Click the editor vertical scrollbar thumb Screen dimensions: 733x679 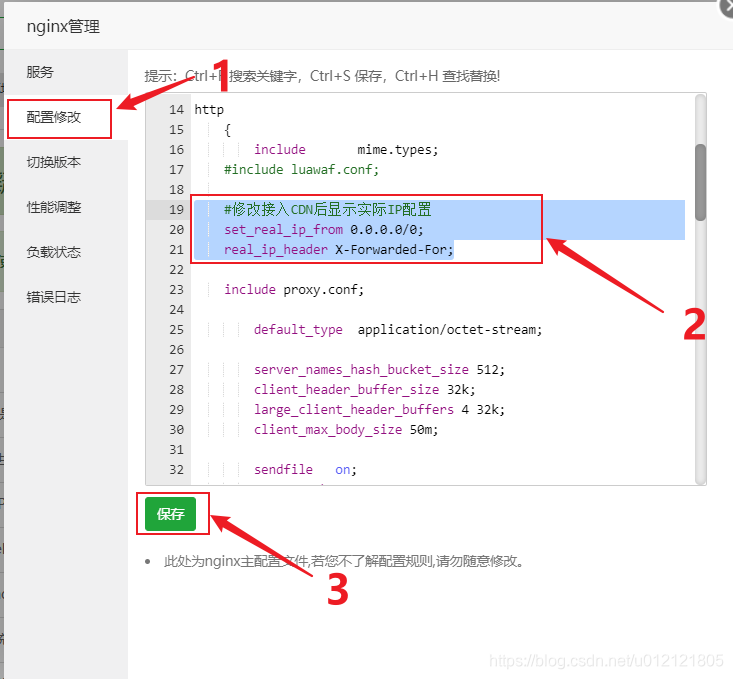[x=700, y=182]
